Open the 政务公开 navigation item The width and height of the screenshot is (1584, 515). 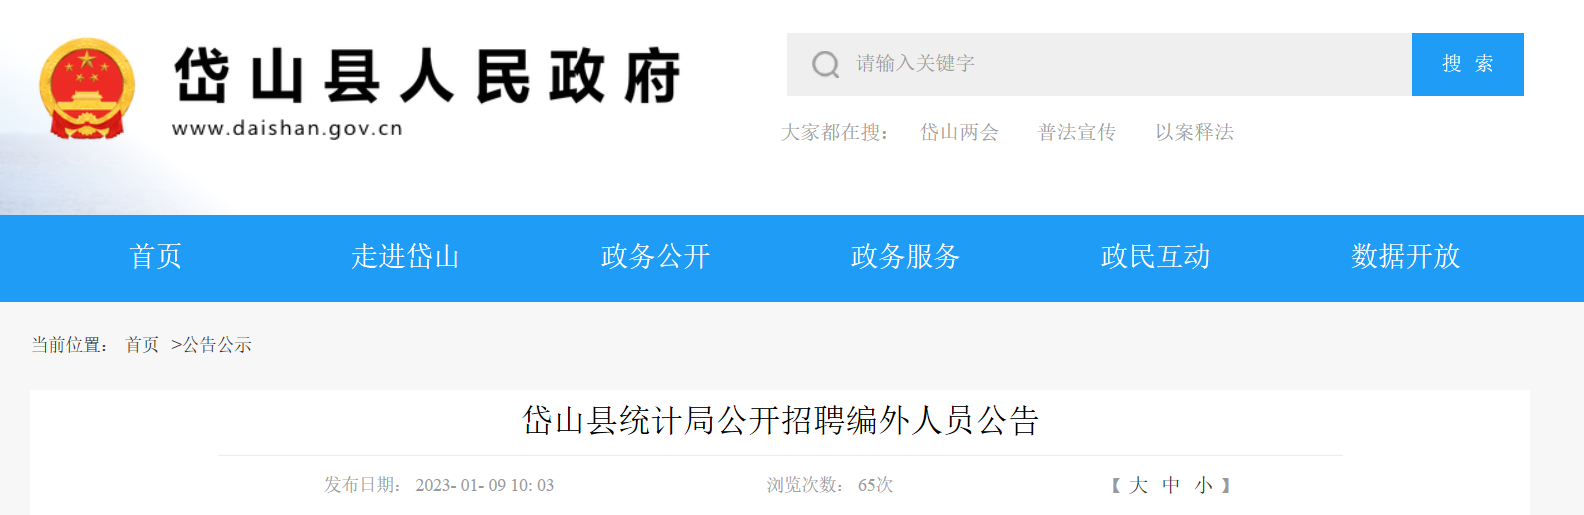[656, 257]
